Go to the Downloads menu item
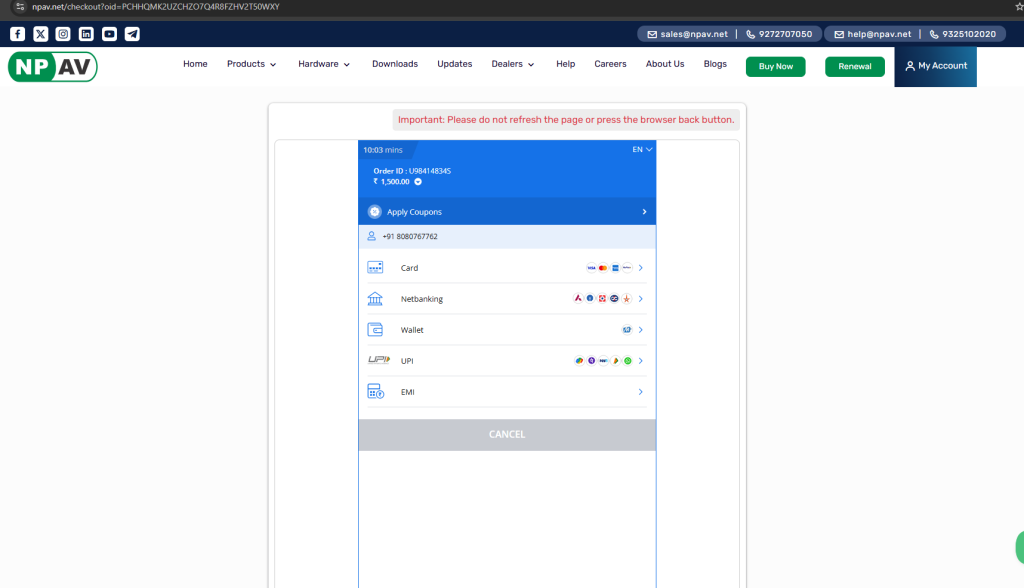 click(395, 64)
